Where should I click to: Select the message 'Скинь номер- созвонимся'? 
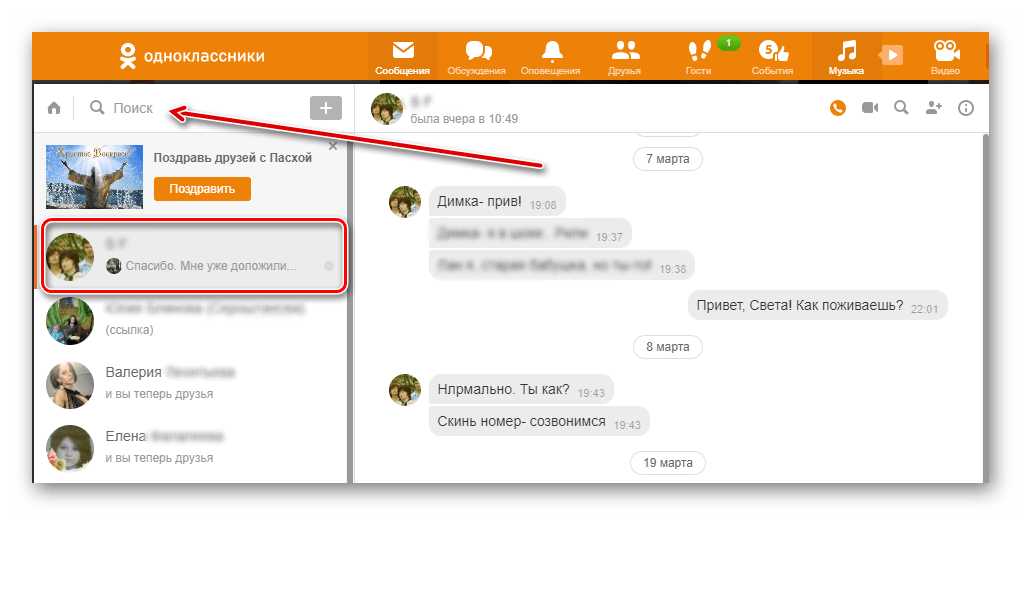point(539,422)
